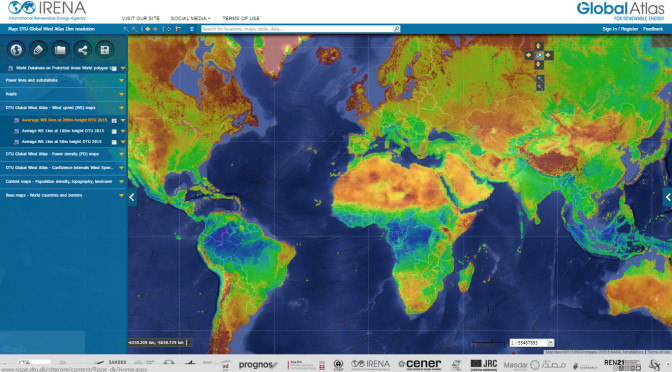The width and height of the screenshot is (672, 372).
Task: Open options arrow for Average WS 50m layer
Action: [x=123, y=142]
